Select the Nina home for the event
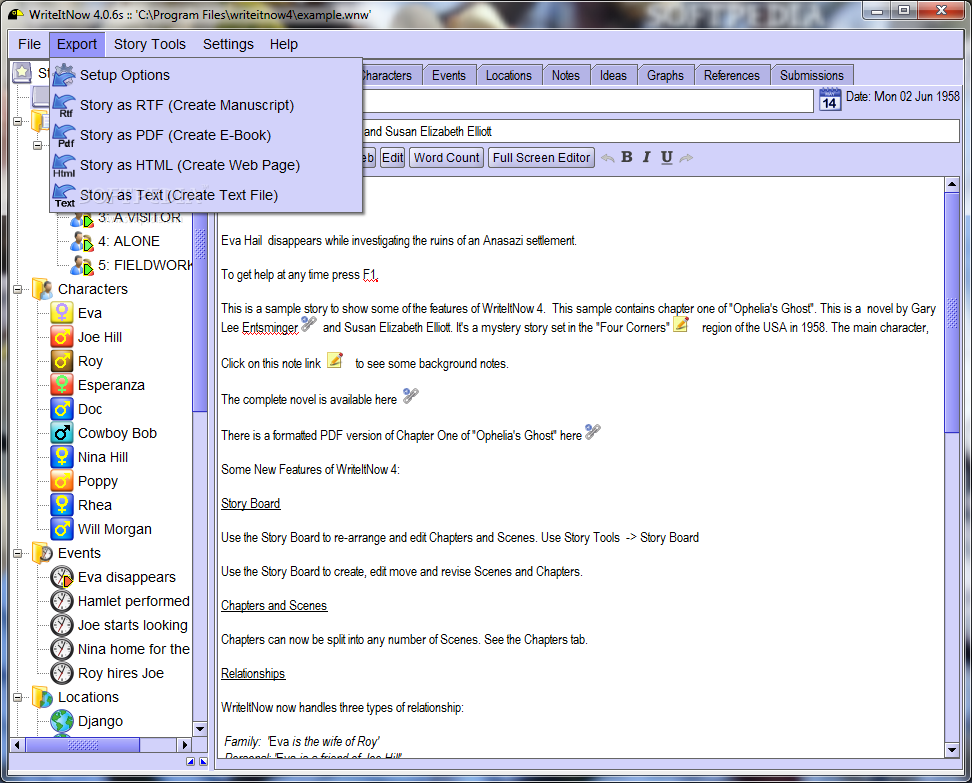972x783 pixels. [x=134, y=649]
